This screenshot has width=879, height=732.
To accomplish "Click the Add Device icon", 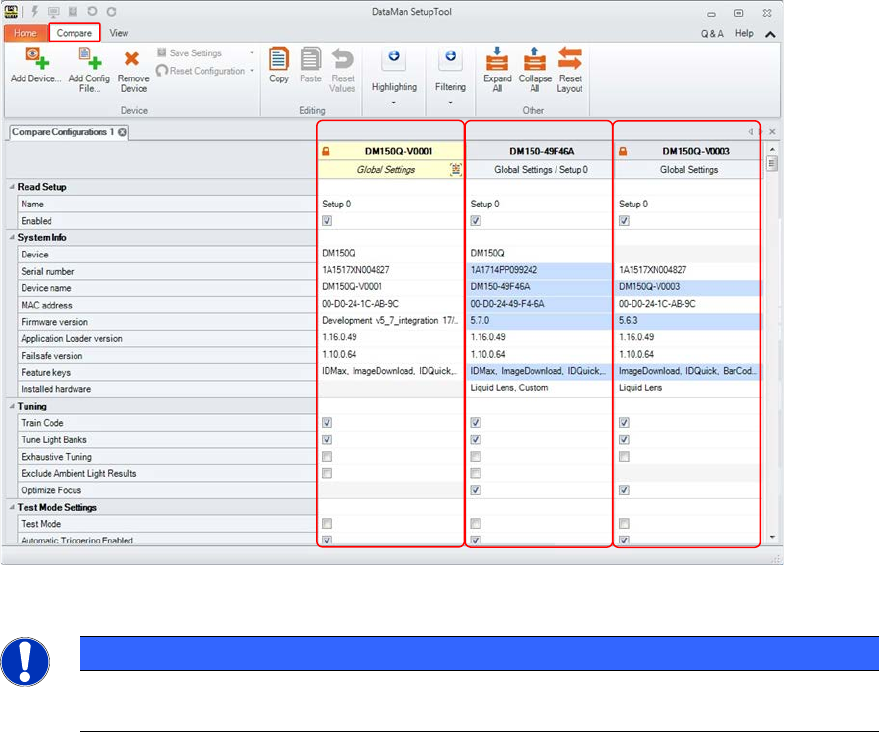I will [36, 58].
